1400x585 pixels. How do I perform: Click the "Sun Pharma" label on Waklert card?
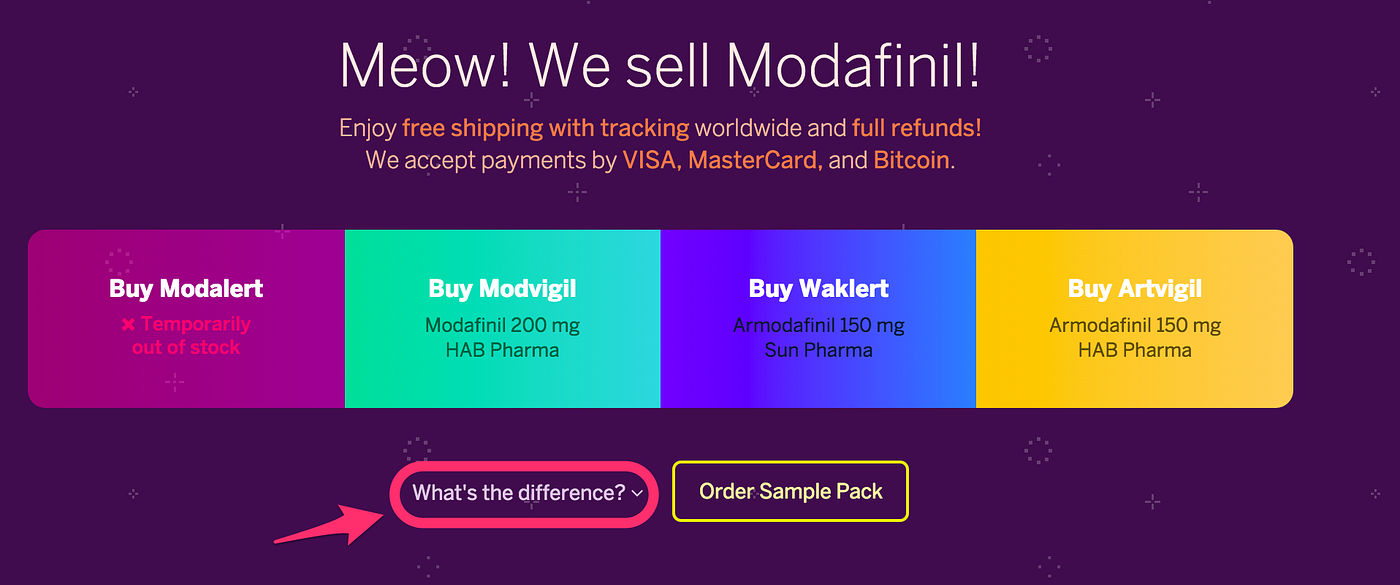coord(818,350)
